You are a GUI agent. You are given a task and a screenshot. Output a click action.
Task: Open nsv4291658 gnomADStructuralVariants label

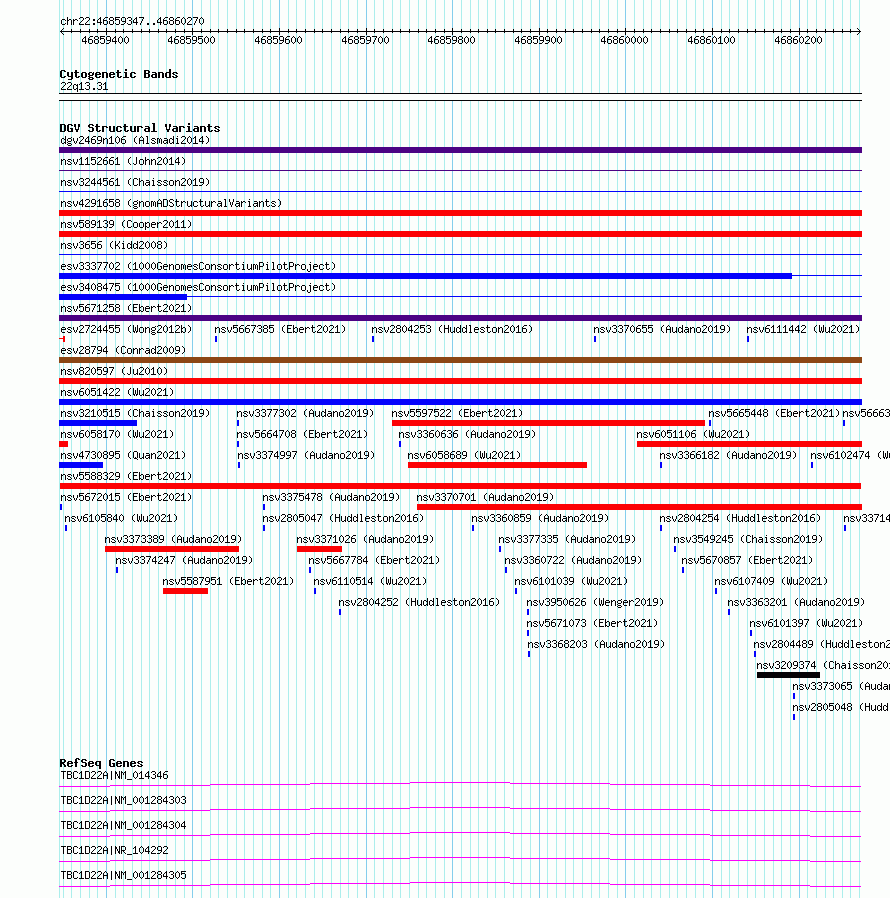171,203
